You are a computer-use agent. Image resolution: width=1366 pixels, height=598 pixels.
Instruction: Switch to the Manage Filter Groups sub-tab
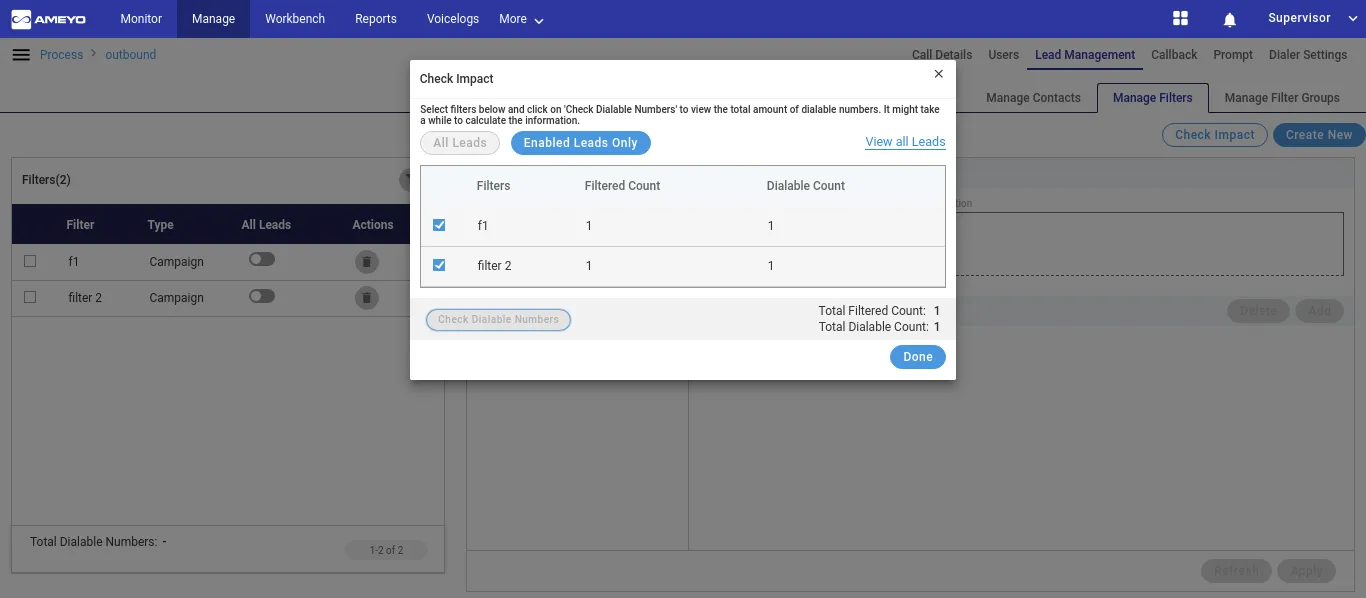pos(1282,98)
